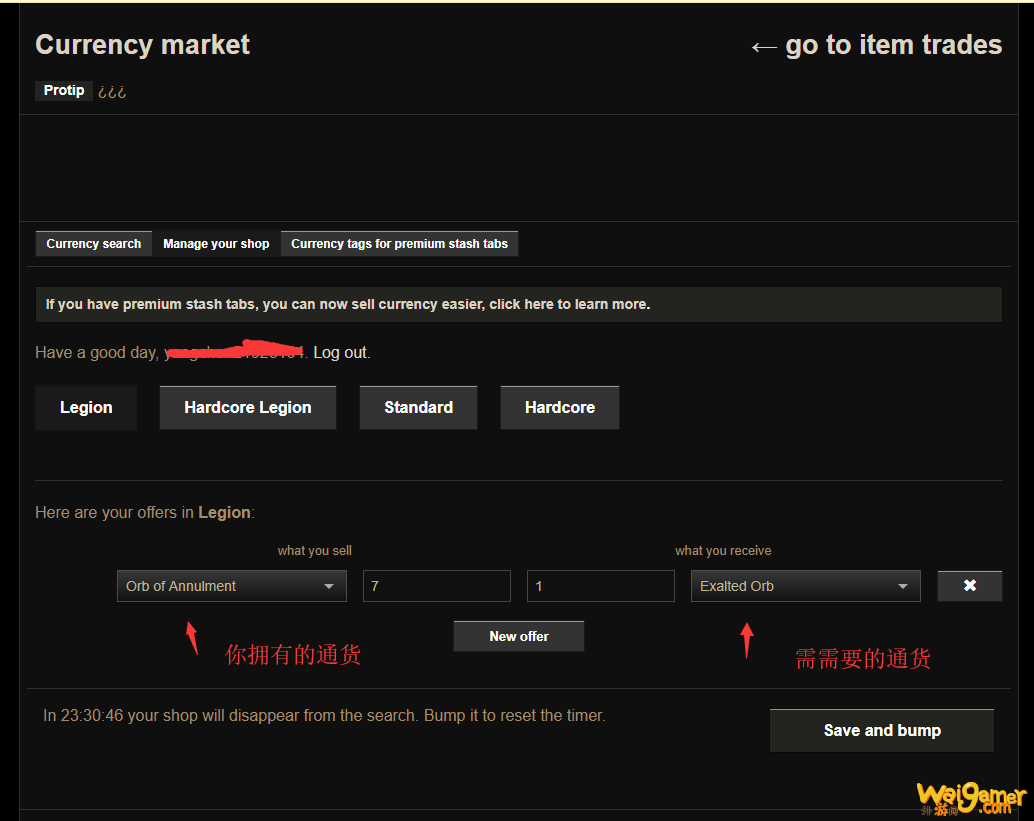Remove the offer with the X button
The height and width of the screenshot is (821, 1034).
click(969, 586)
